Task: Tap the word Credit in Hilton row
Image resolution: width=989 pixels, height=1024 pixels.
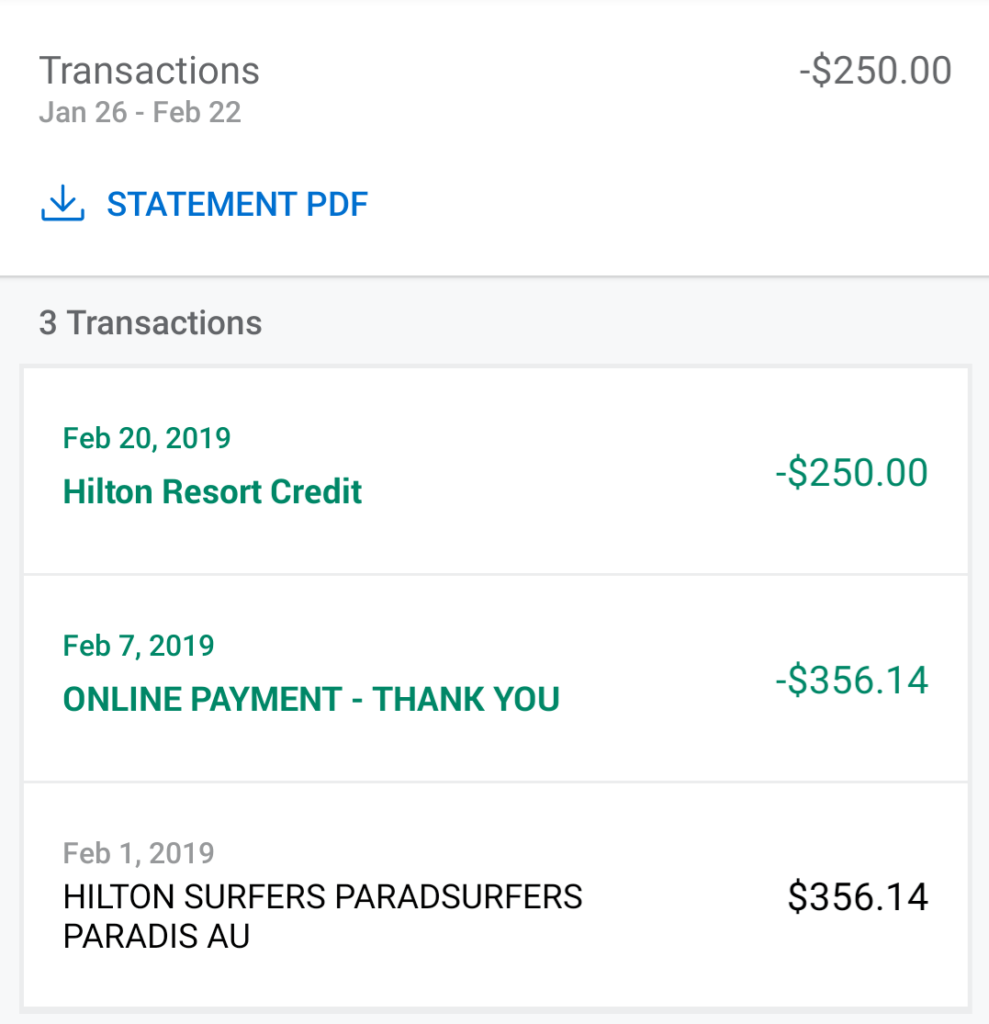Action: coord(316,492)
